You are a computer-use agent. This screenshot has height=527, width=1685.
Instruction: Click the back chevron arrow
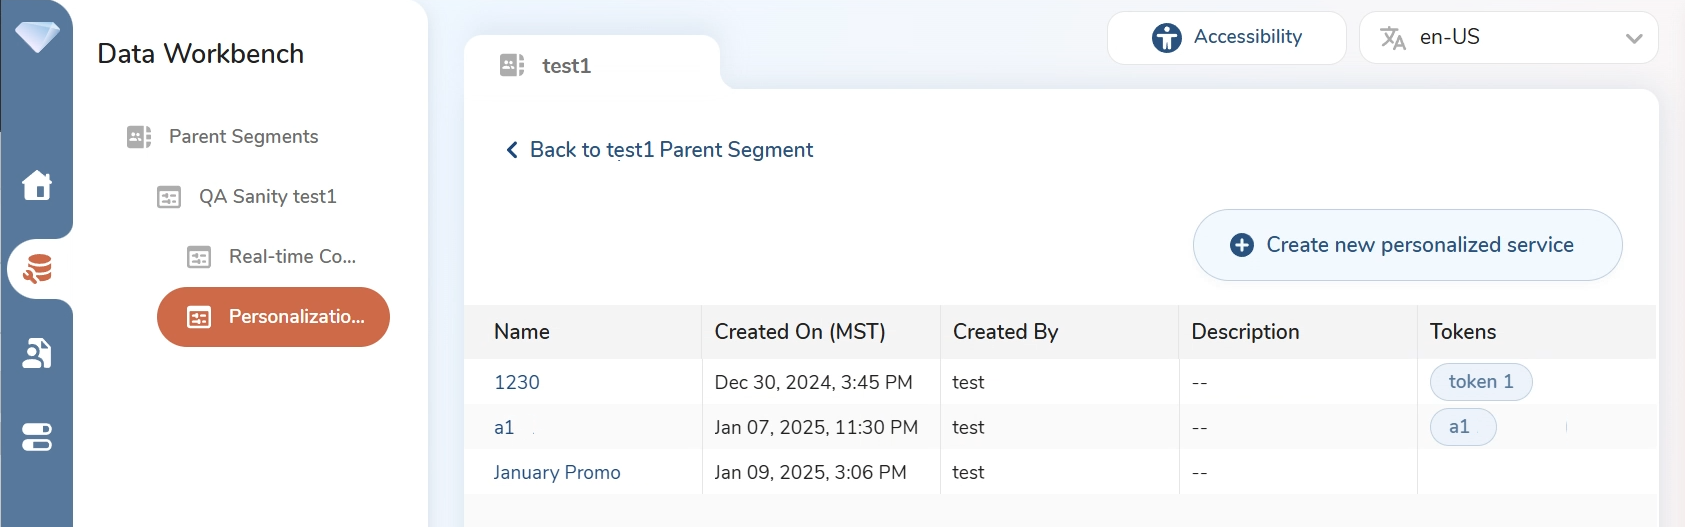click(x=512, y=150)
